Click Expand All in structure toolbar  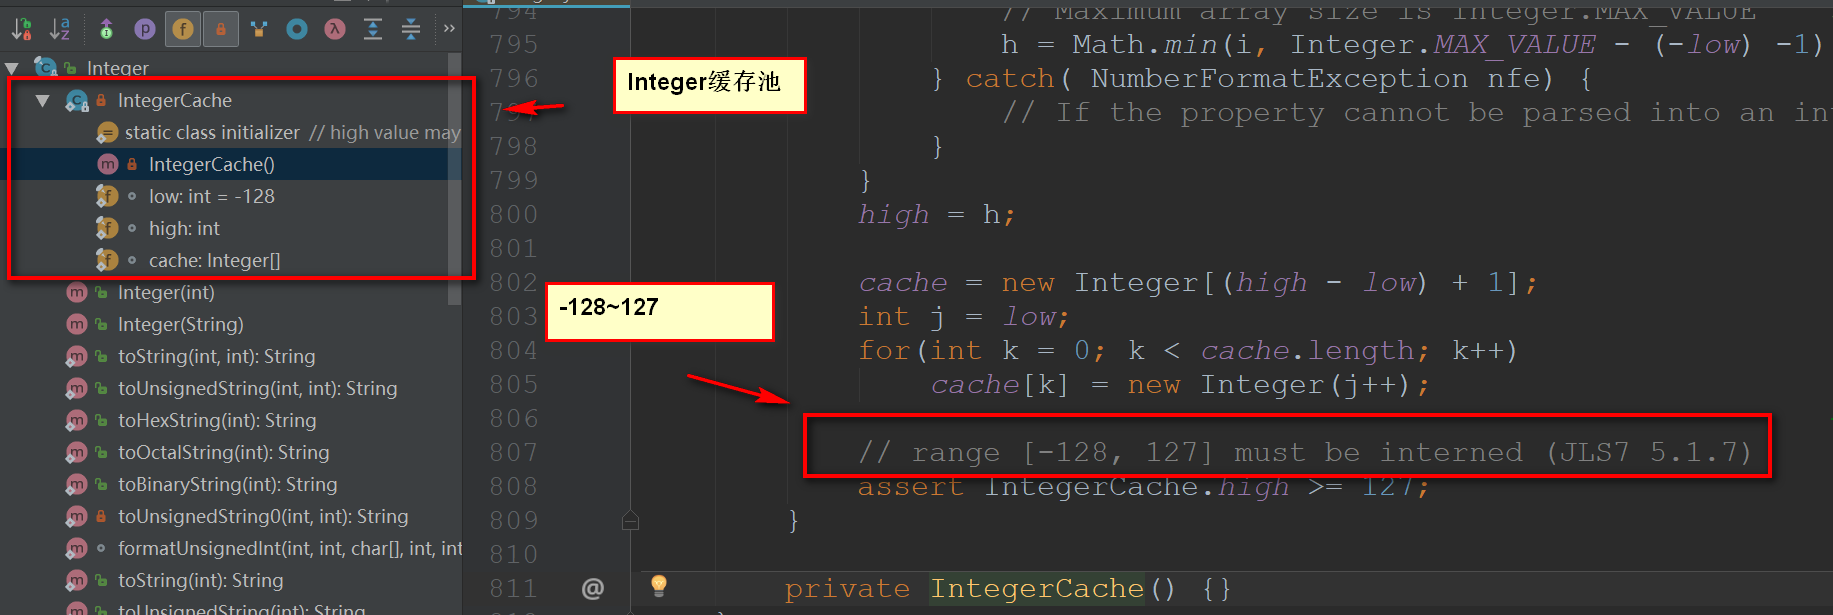click(373, 29)
